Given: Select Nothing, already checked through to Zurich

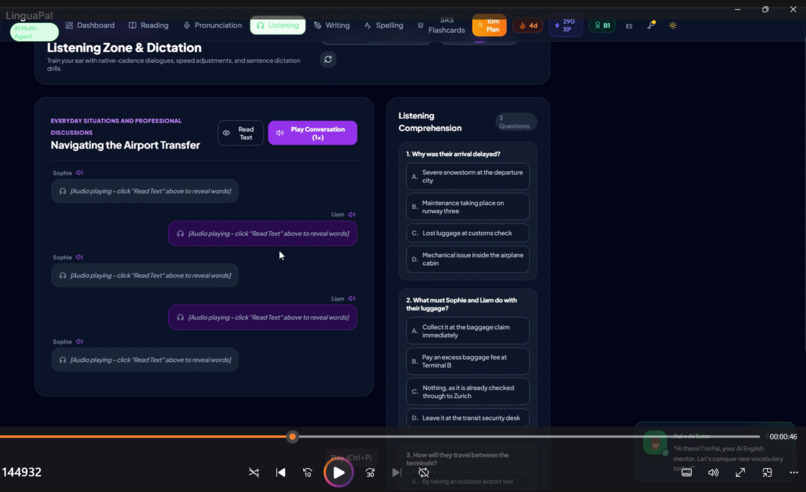Looking at the screenshot, I should [468, 392].
